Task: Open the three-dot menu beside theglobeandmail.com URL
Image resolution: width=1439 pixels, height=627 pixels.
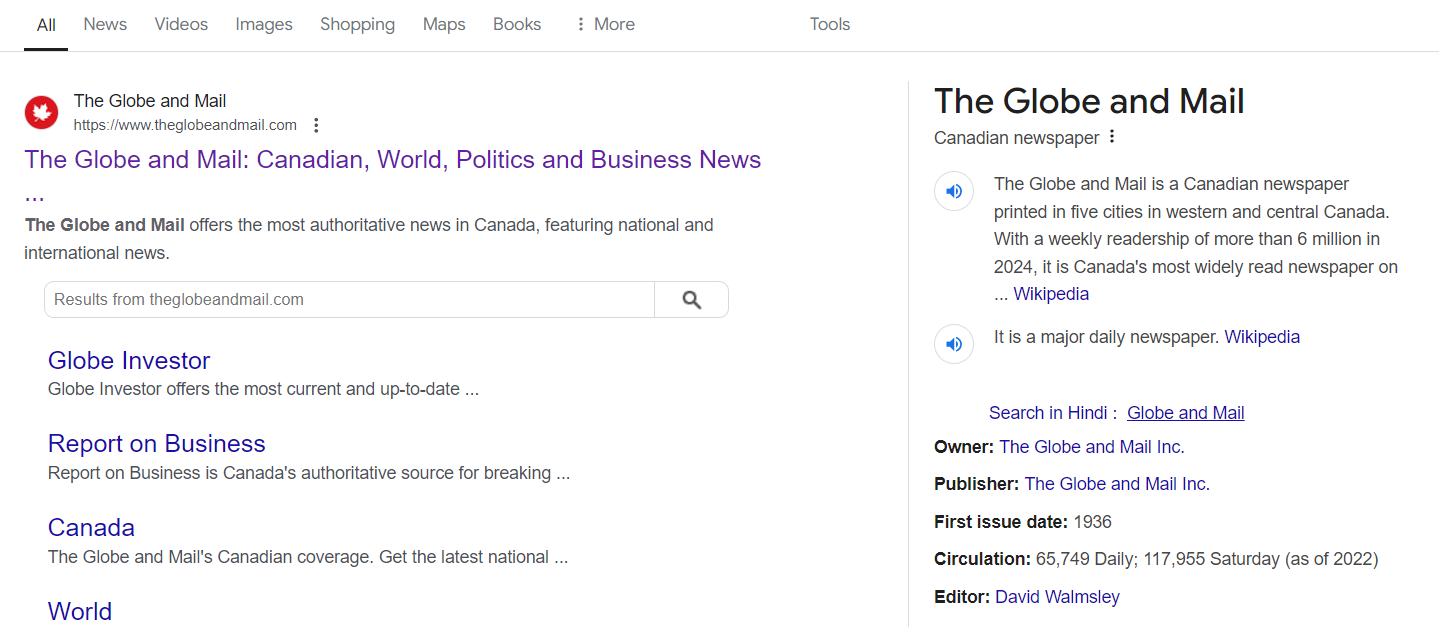Action: pyautogui.click(x=316, y=125)
